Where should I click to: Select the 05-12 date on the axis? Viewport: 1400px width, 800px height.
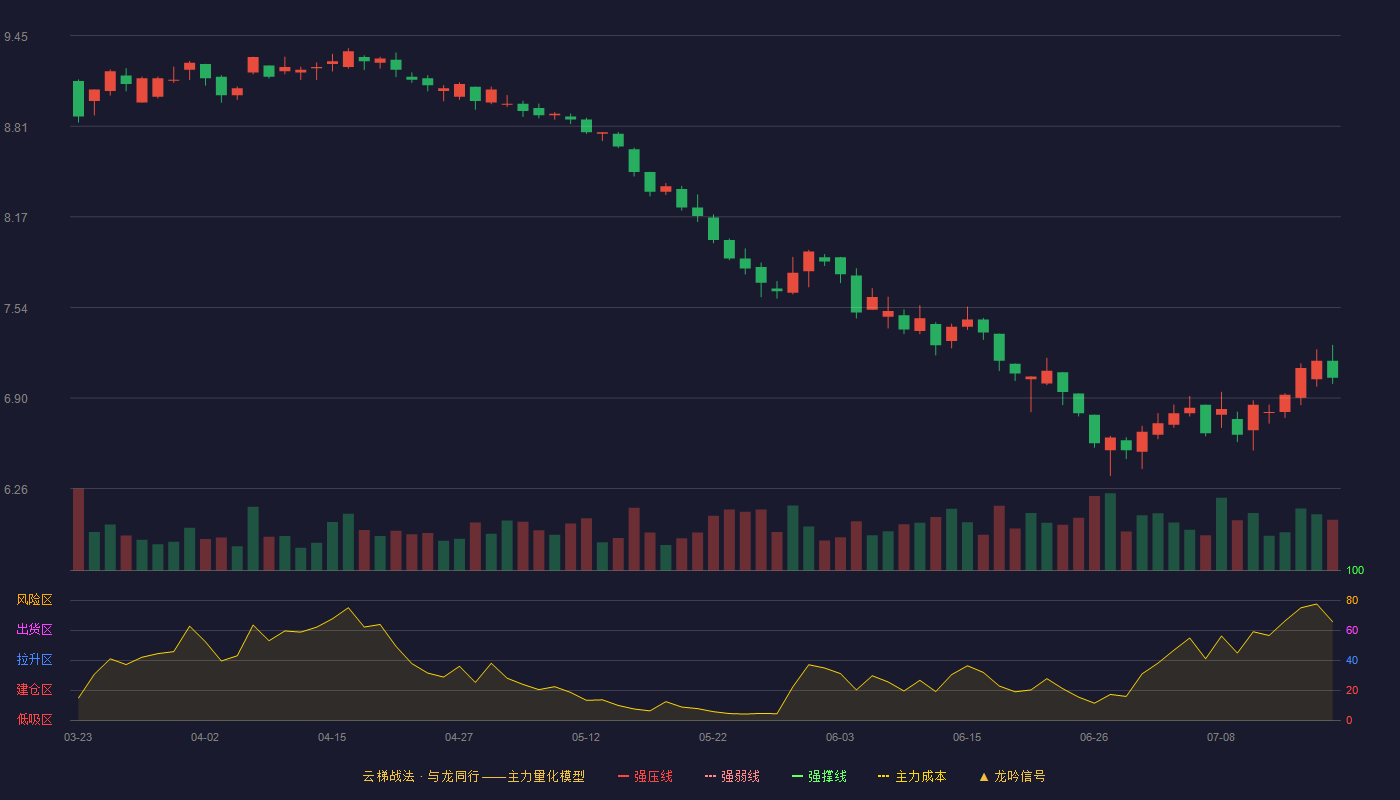coord(586,737)
